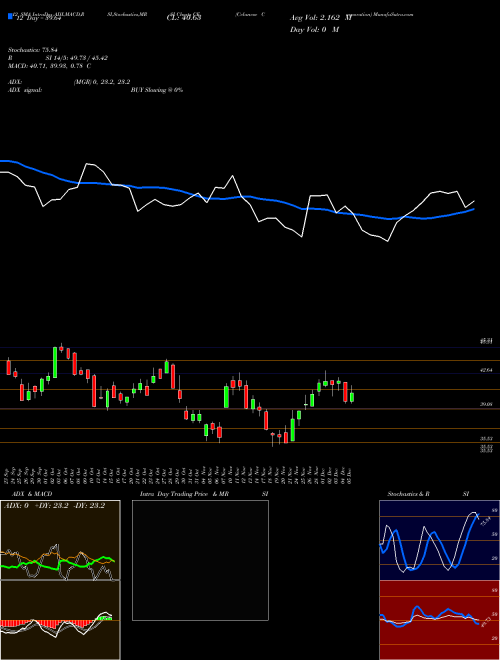Click the blue 12 Day SMA legend square
The image size is (500, 660).
click(11, 17)
